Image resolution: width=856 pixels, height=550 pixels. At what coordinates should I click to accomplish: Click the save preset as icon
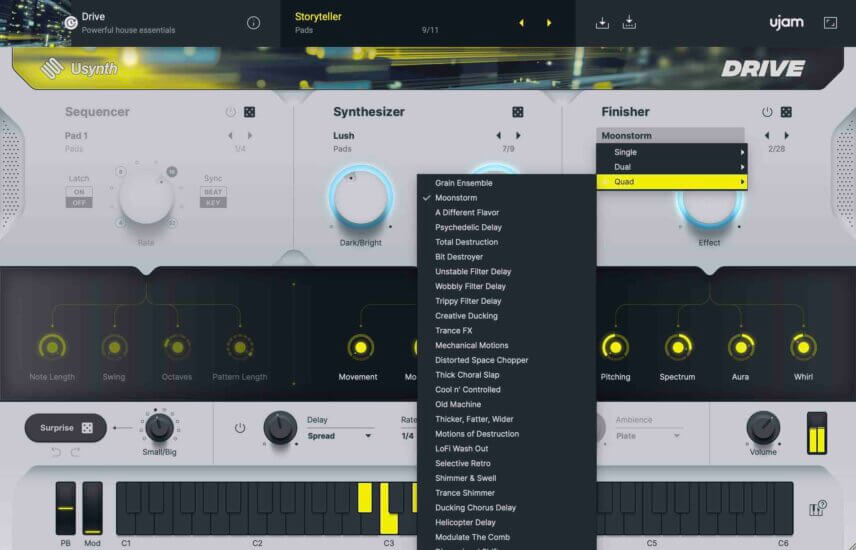pos(629,23)
